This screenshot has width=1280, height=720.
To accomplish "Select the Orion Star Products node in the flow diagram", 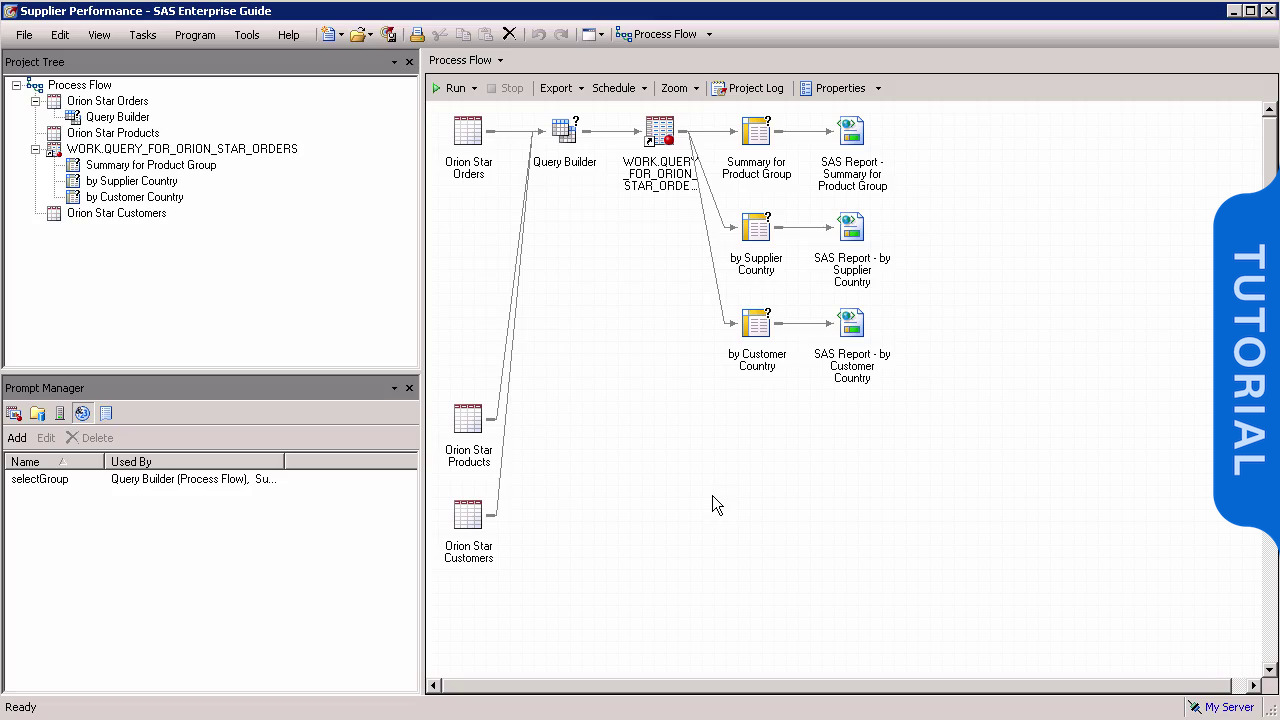I will pos(468,436).
